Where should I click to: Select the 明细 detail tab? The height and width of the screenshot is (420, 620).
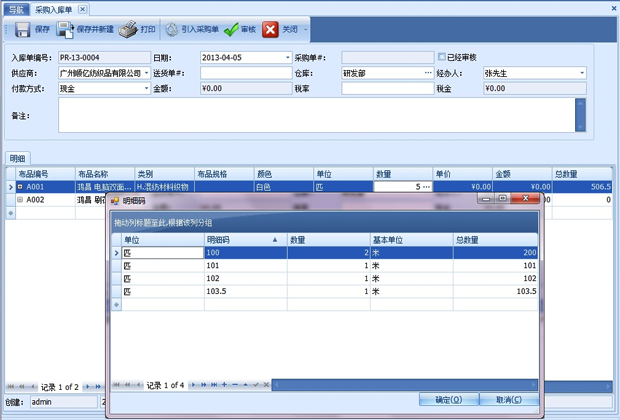[18, 159]
